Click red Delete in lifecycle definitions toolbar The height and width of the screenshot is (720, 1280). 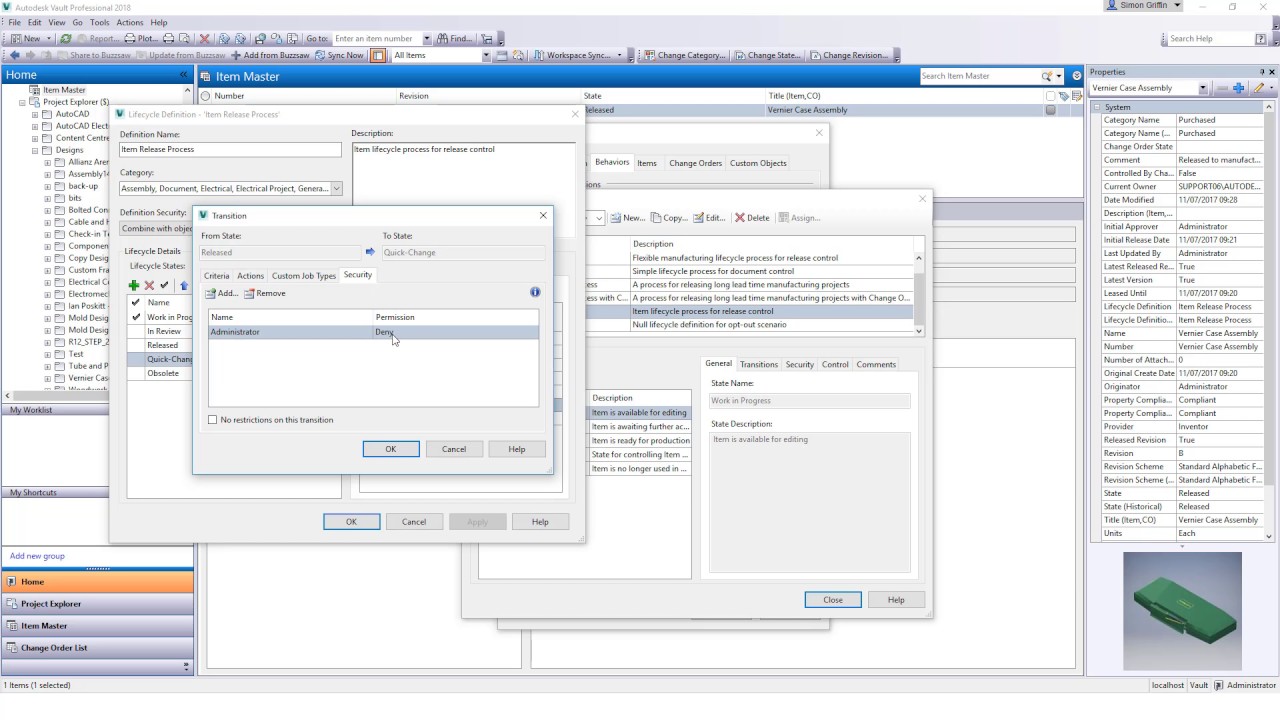pyautogui.click(x=752, y=217)
